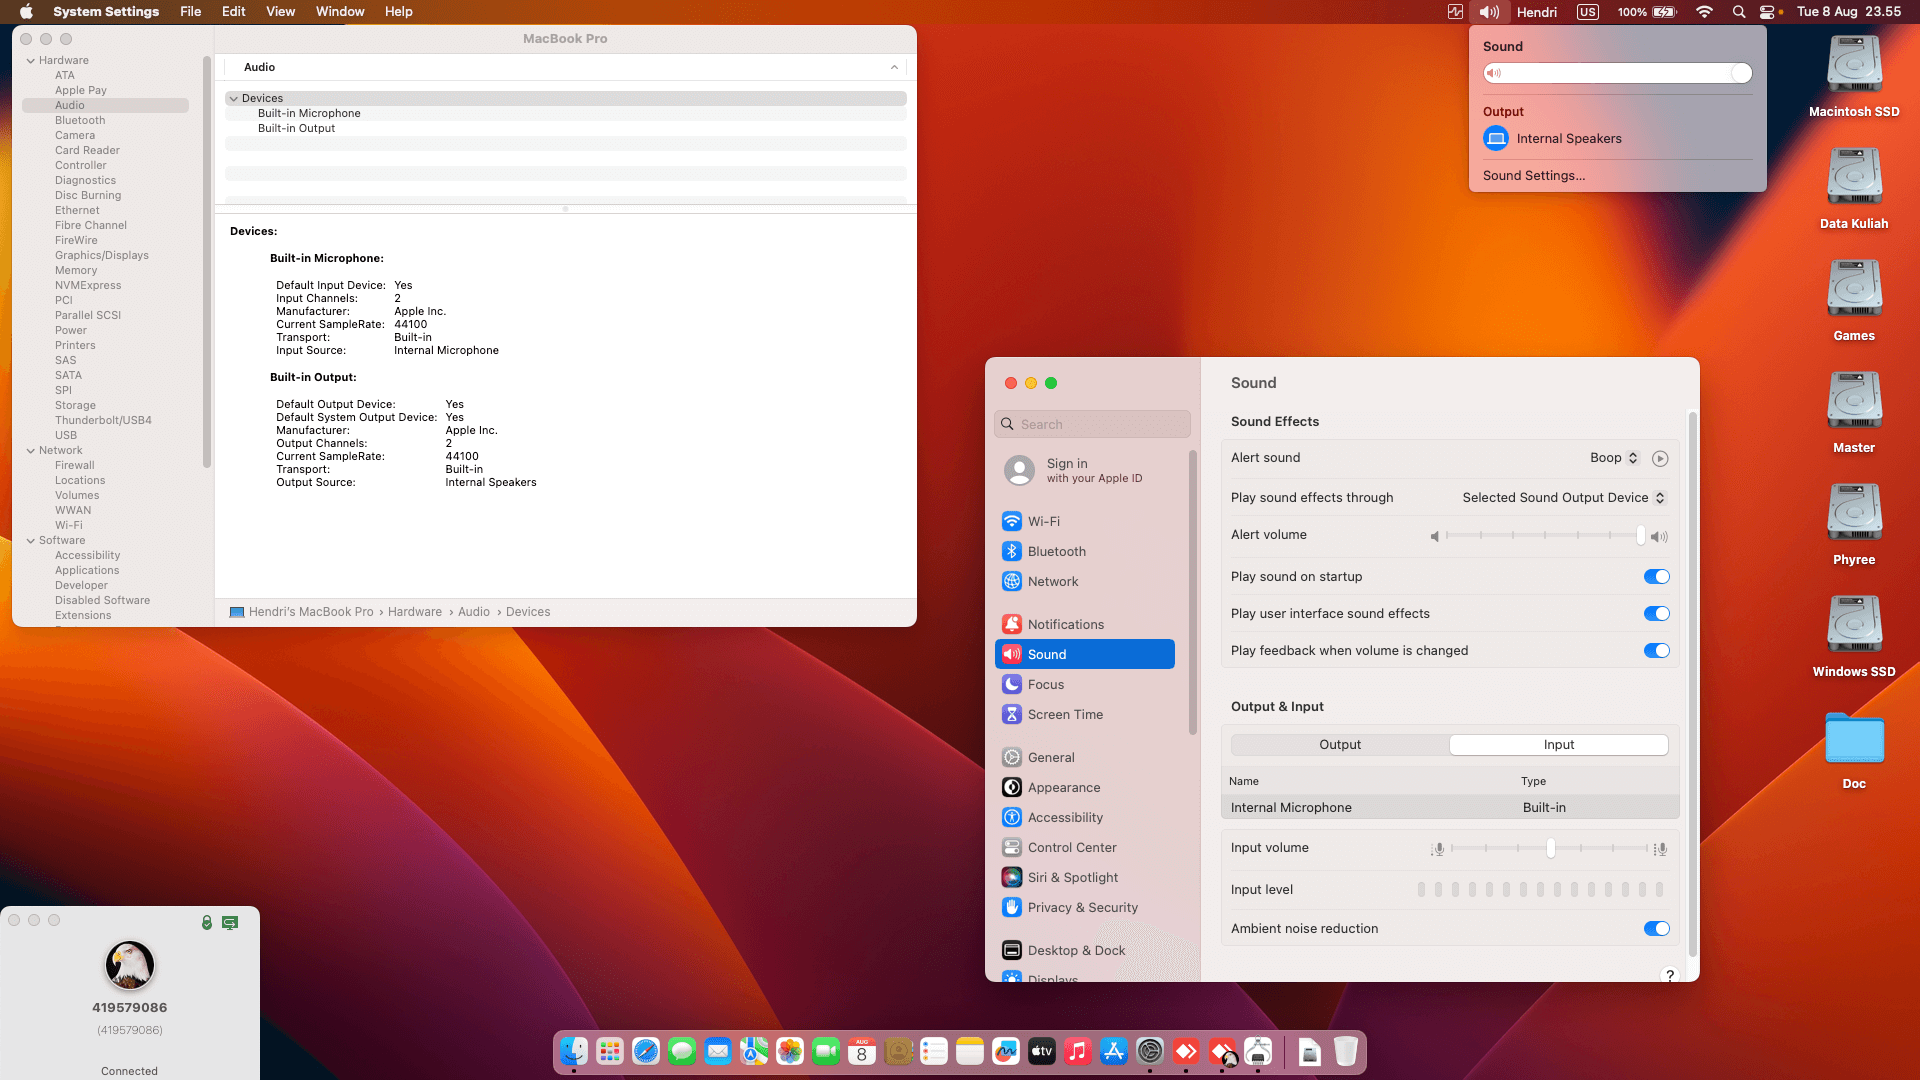Select Graphics/Displays in hardware tree
Viewport: 1920px width, 1080px height.
[x=102, y=256]
